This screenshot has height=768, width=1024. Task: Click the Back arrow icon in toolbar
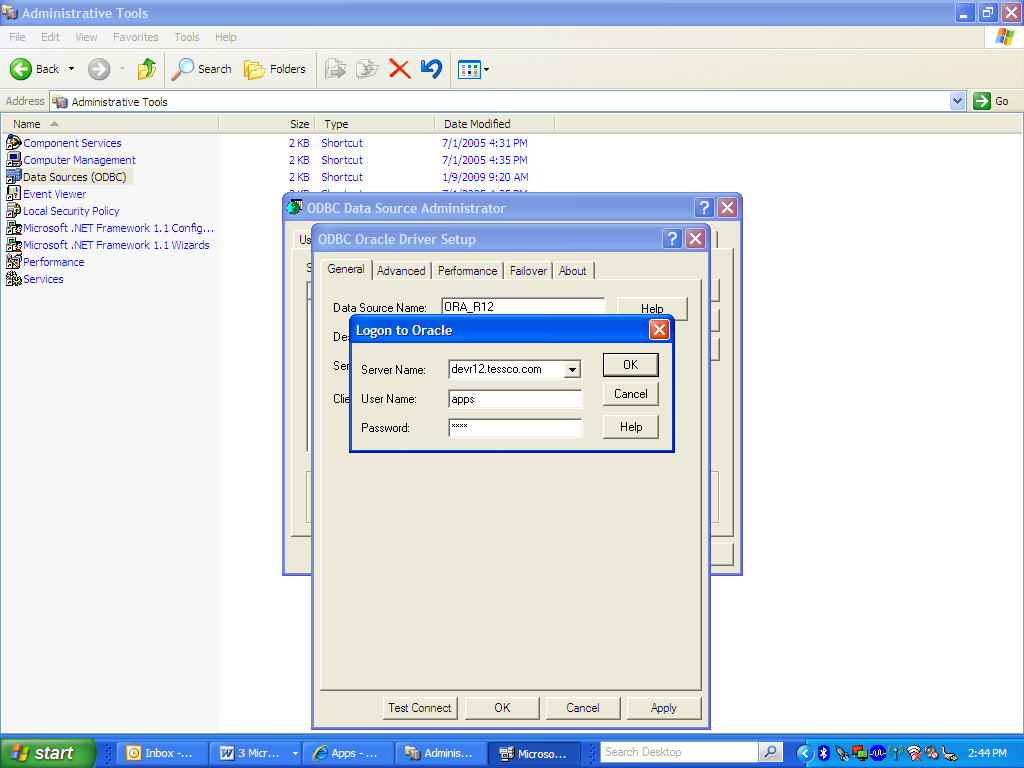21,69
